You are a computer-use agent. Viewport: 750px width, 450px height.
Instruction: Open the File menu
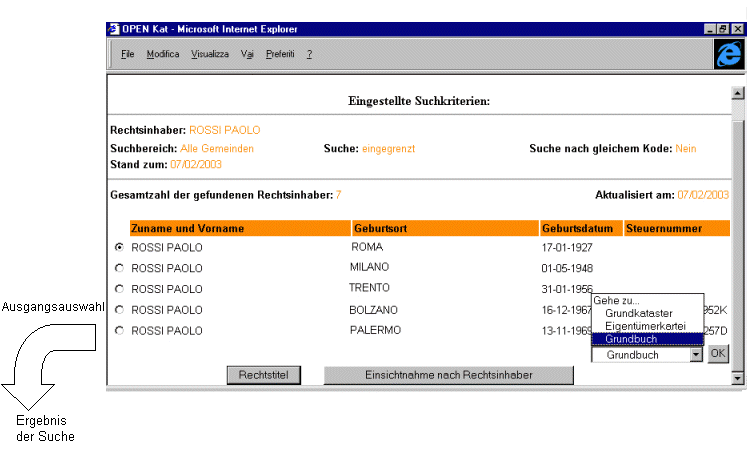pyautogui.click(x=128, y=53)
